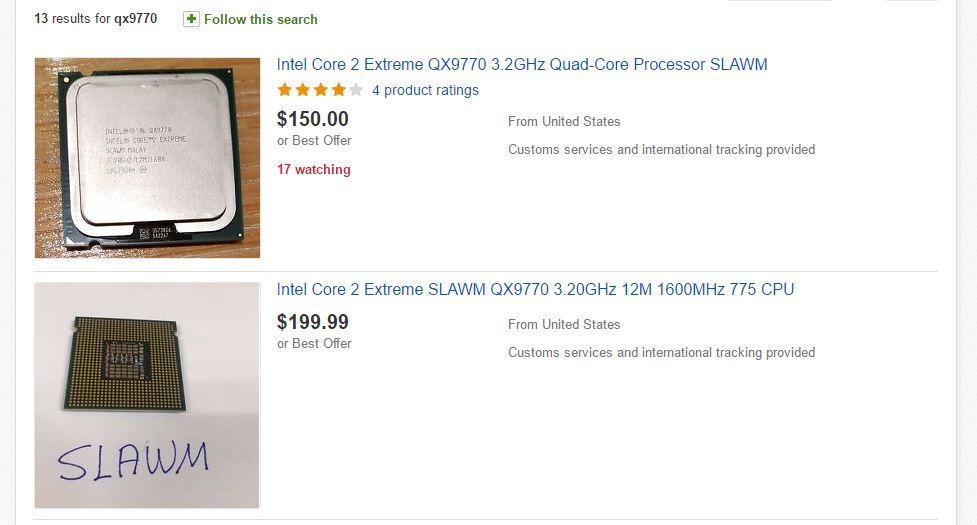This screenshot has width=977, height=525.
Task: Click the $199.99 price
Action: tap(313, 322)
